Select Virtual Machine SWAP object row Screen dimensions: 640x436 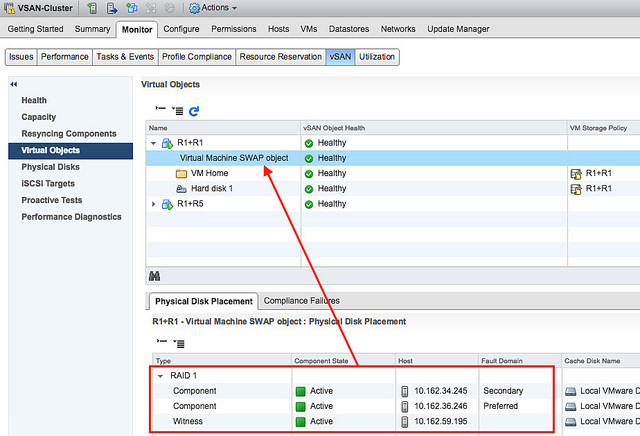pos(233,158)
